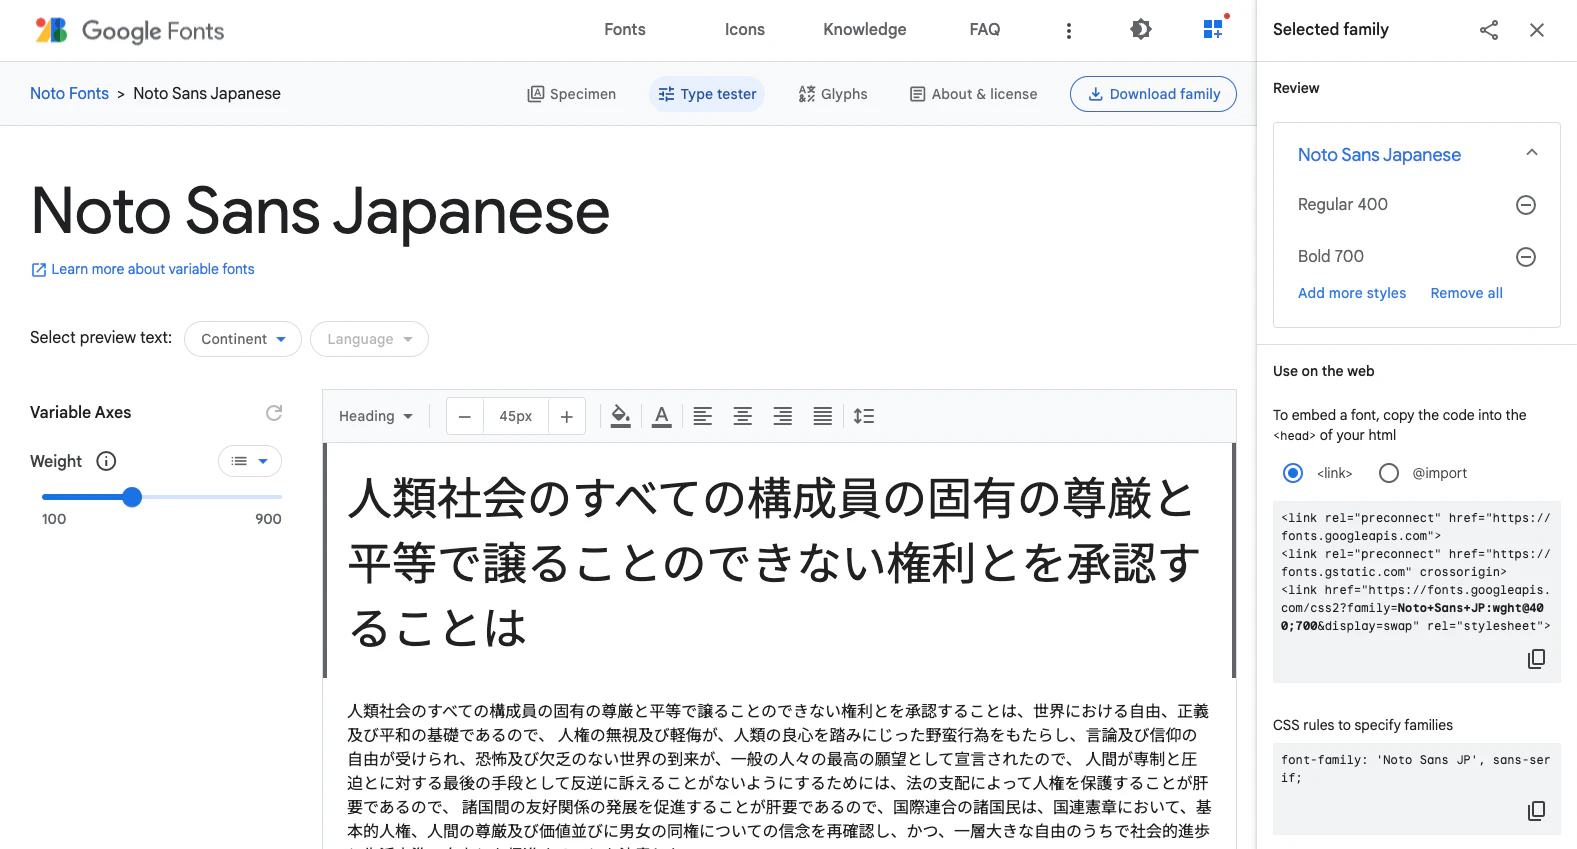Image resolution: width=1577 pixels, height=849 pixels.
Task: Toggle the dark theme brightness icon
Action: click(x=1141, y=30)
